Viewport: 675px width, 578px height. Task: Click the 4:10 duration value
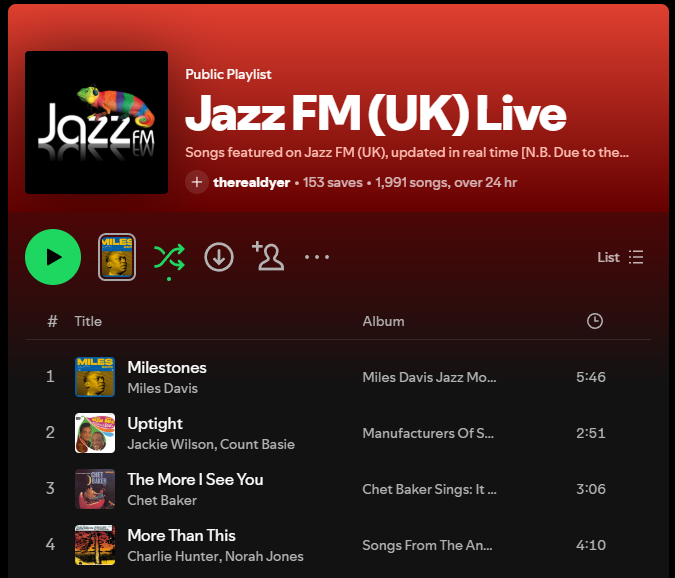(x=591, y=545)
